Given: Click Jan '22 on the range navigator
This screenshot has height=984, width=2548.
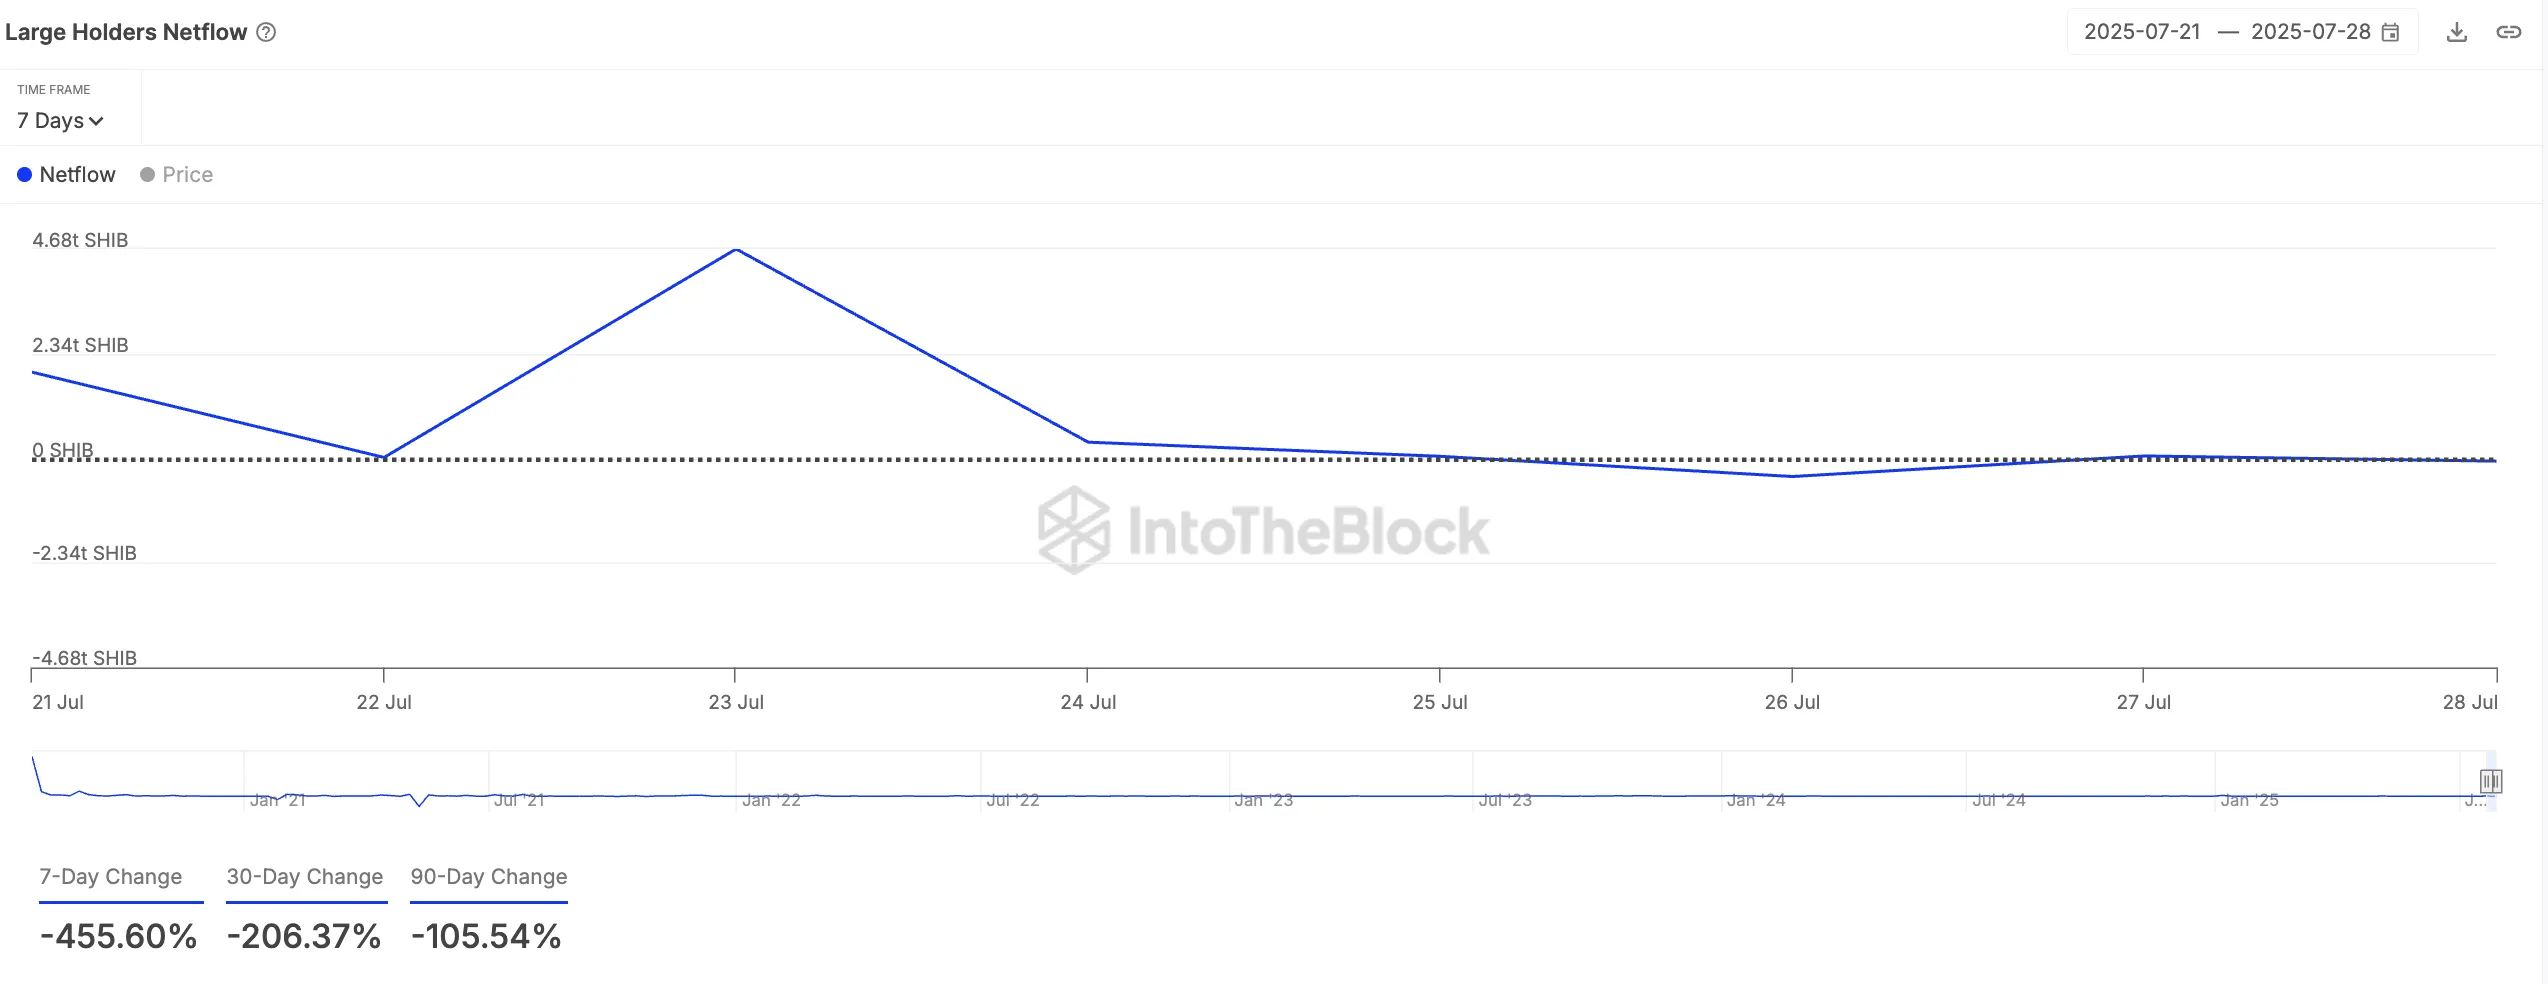Looking at the screenshot, I should [771, 800].
